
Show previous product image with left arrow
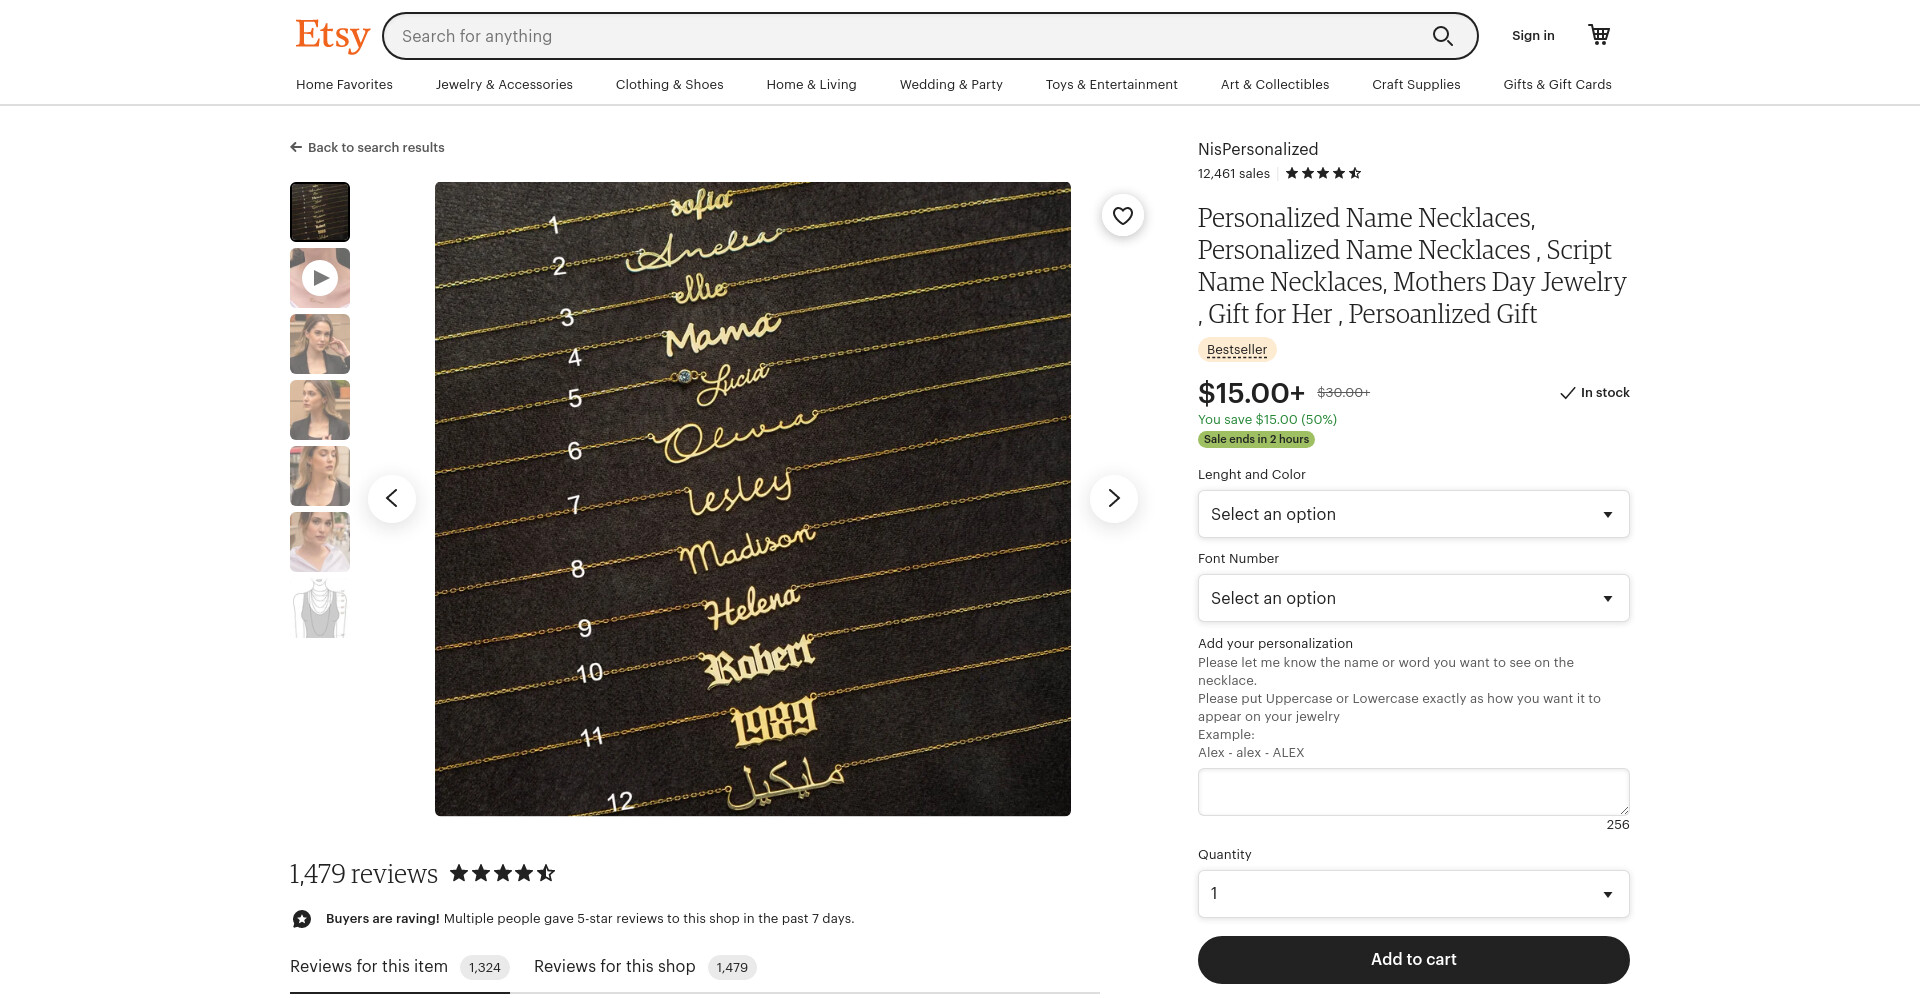pos(392,498)
